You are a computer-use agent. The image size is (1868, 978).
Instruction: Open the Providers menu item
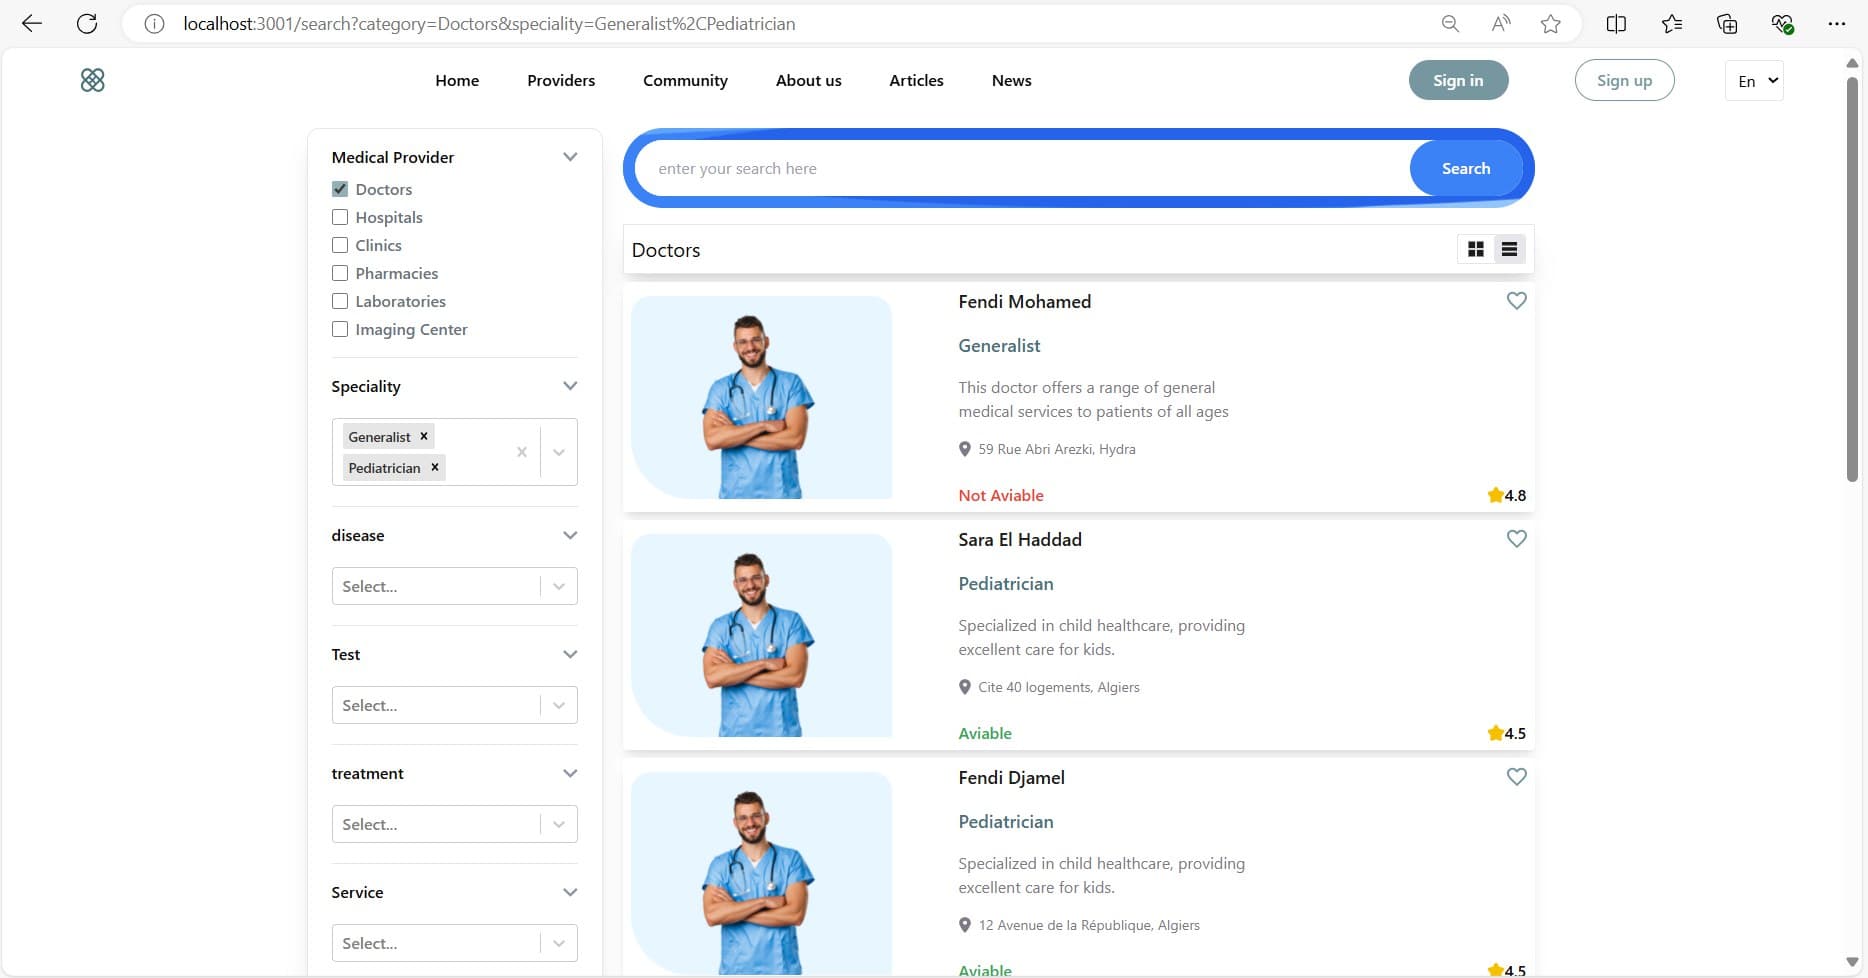pos(561,81)
